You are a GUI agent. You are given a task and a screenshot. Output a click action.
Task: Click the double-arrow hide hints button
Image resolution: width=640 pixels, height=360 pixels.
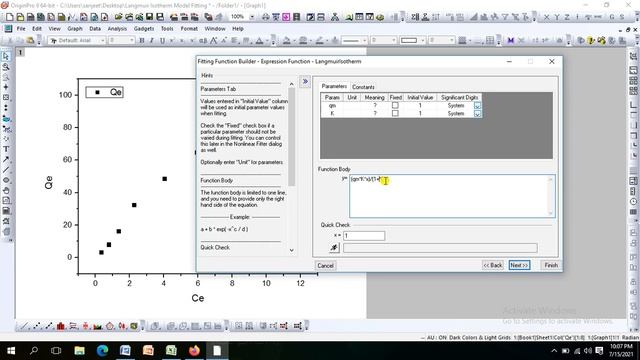[x=305, y=82]
